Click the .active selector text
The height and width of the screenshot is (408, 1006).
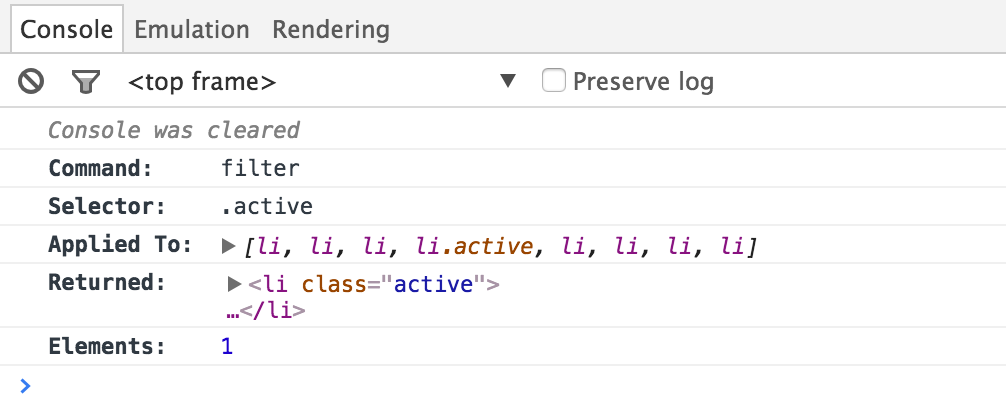click(x=267, y=207)
